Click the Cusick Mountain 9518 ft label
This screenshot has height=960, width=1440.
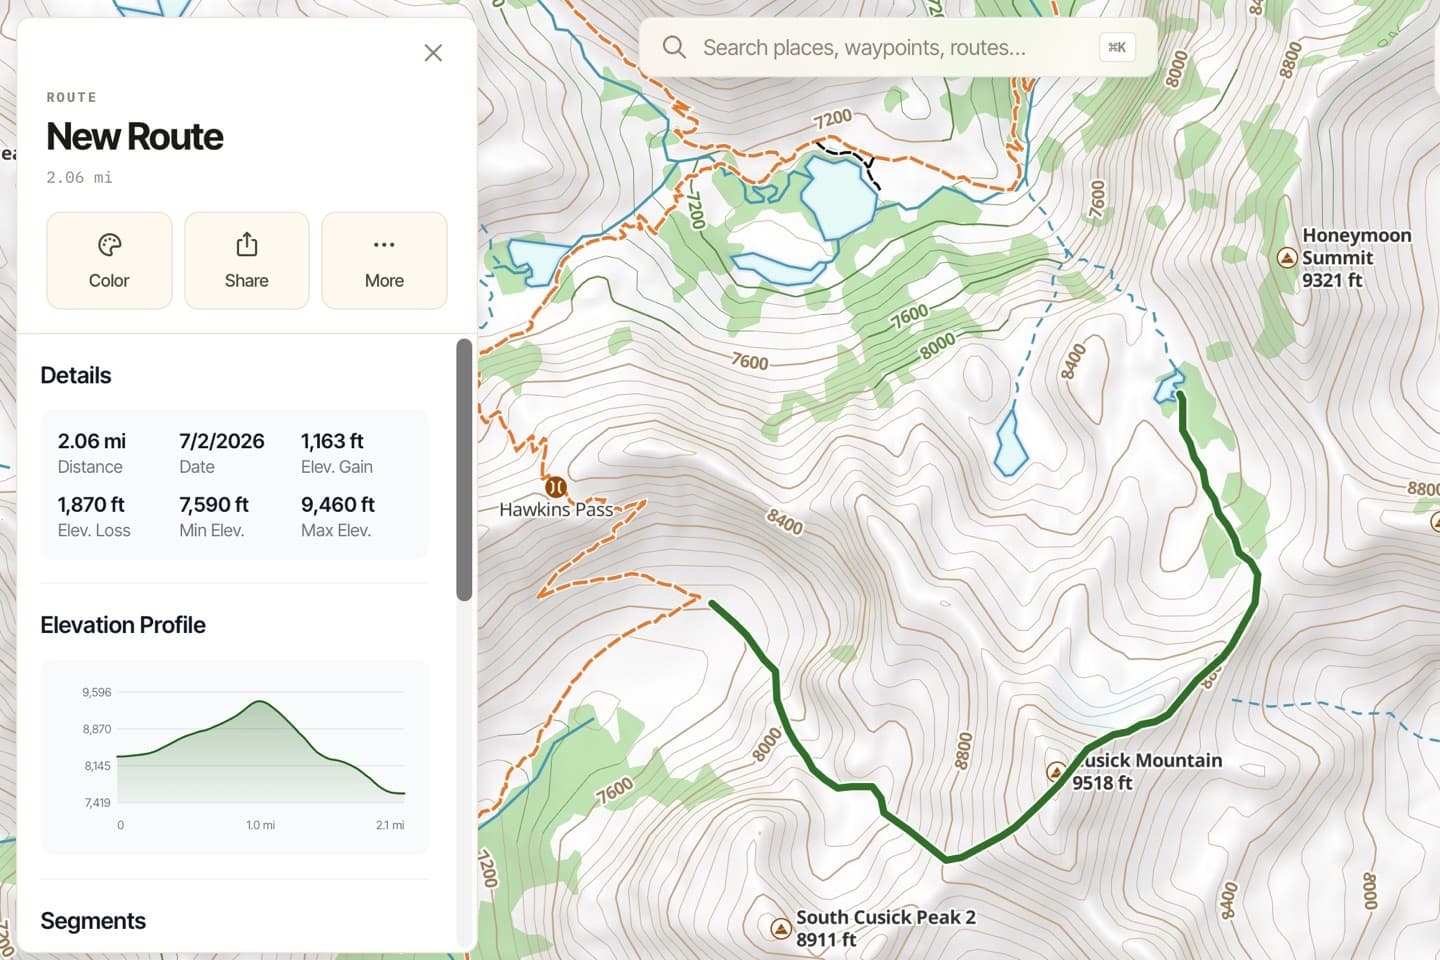[x=1148, y=771]
